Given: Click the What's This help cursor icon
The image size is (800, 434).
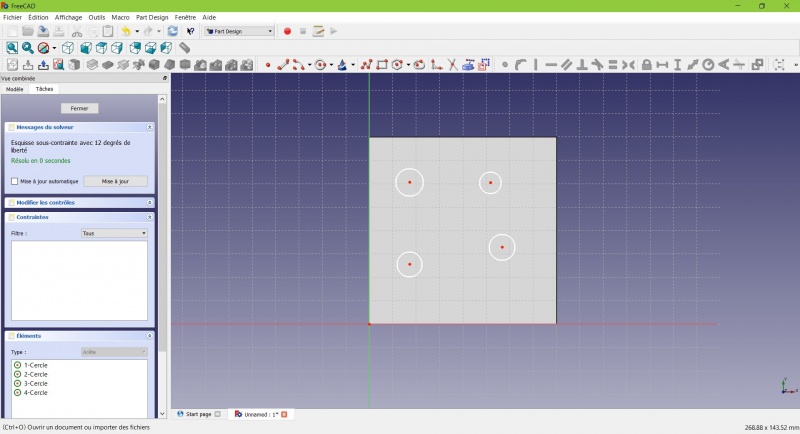Looking at the screenshot, I should point(190,31).
